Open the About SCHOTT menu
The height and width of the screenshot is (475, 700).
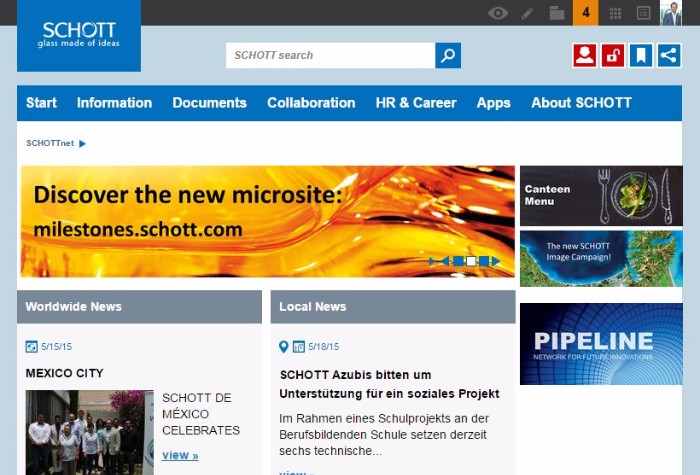[x=581, y=103]
